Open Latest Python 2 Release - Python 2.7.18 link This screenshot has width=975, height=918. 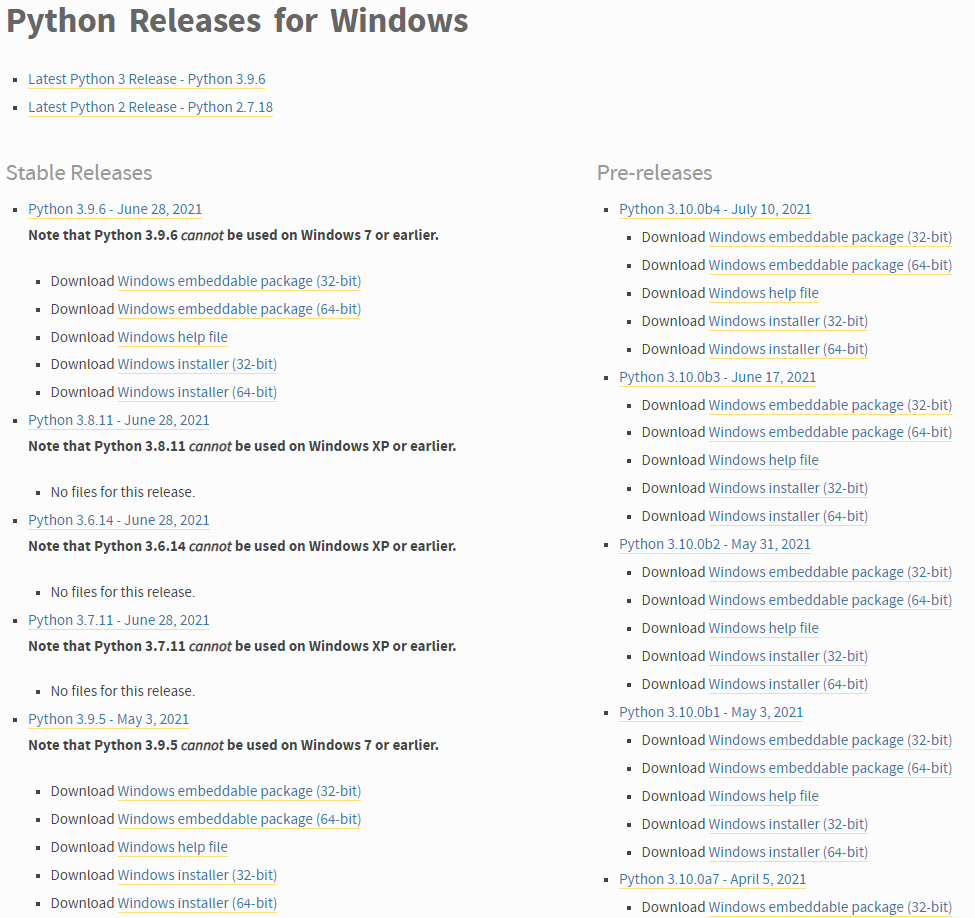coord(150,108)
